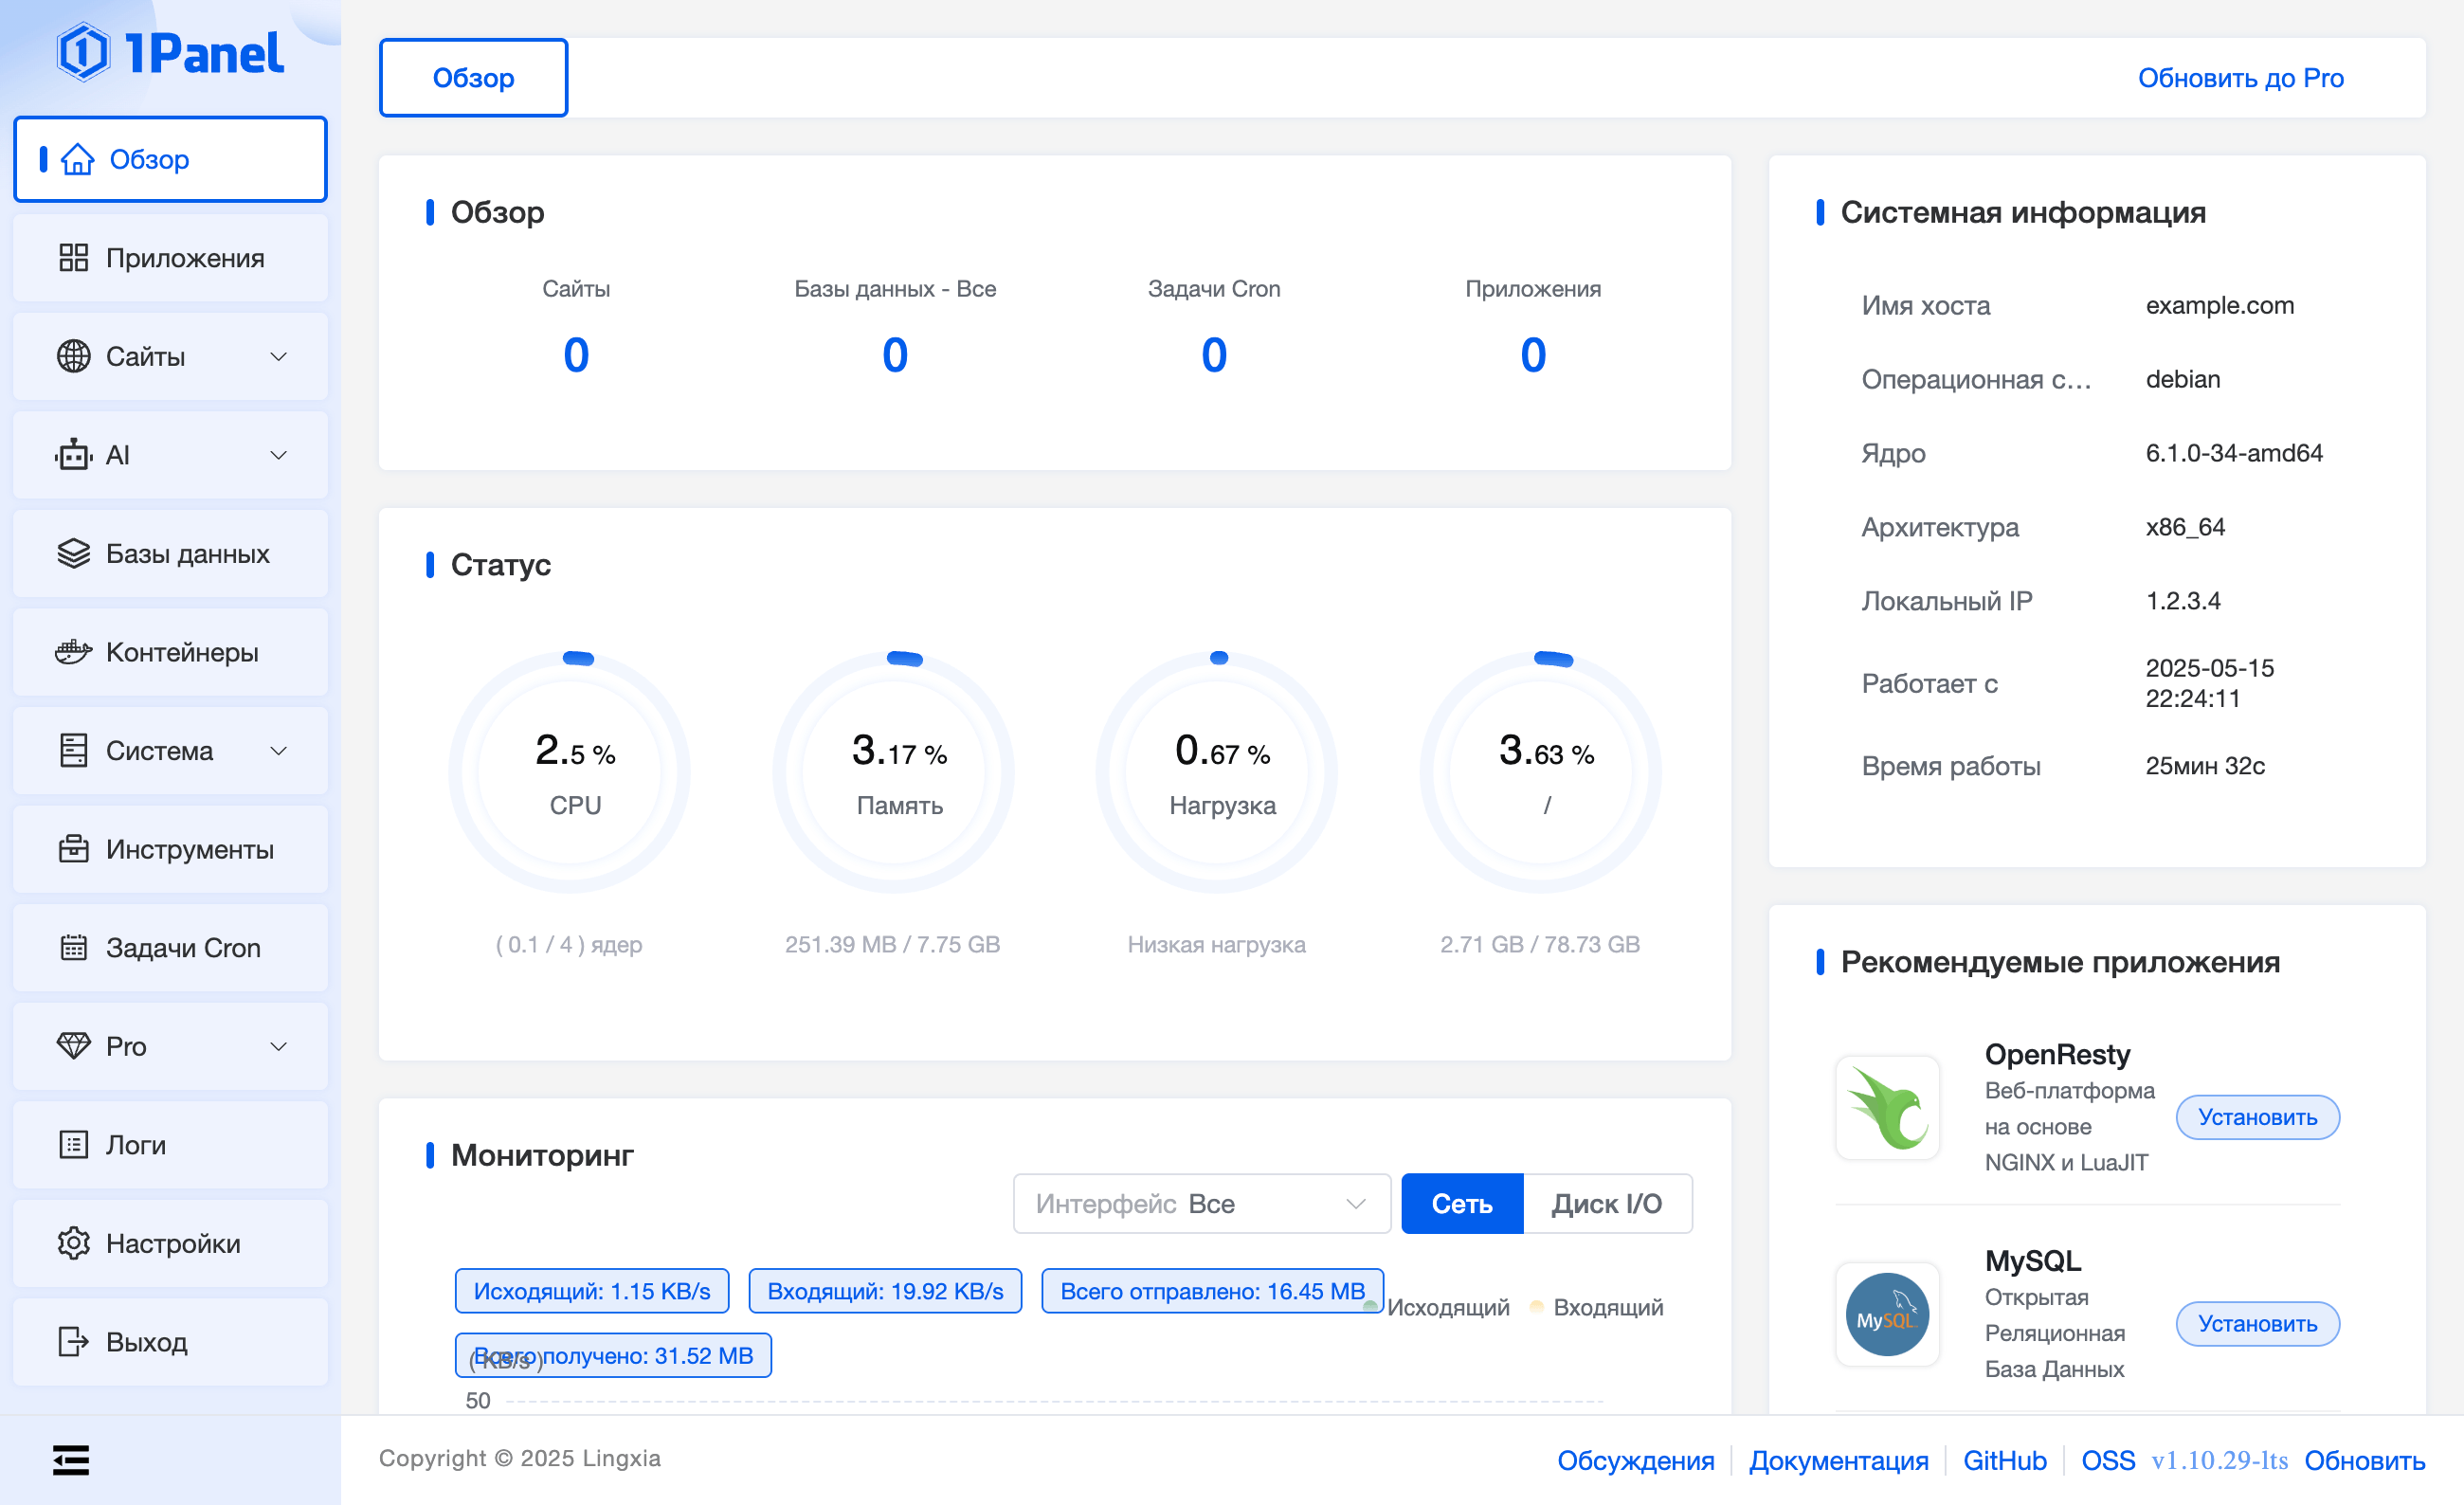This screenshot has width=2464, height=1505.
Task: Click the toolbox icon beside Инструменты
Action: coord(73,849)
